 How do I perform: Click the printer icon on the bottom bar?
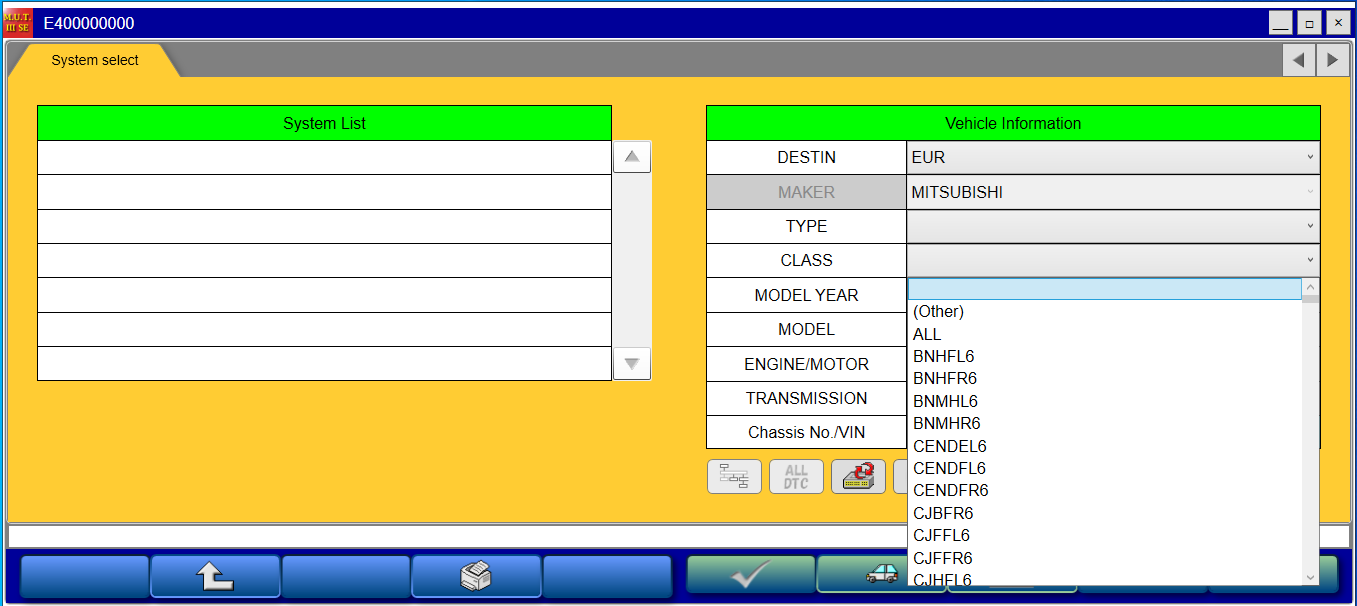click(x=476, y=577)
